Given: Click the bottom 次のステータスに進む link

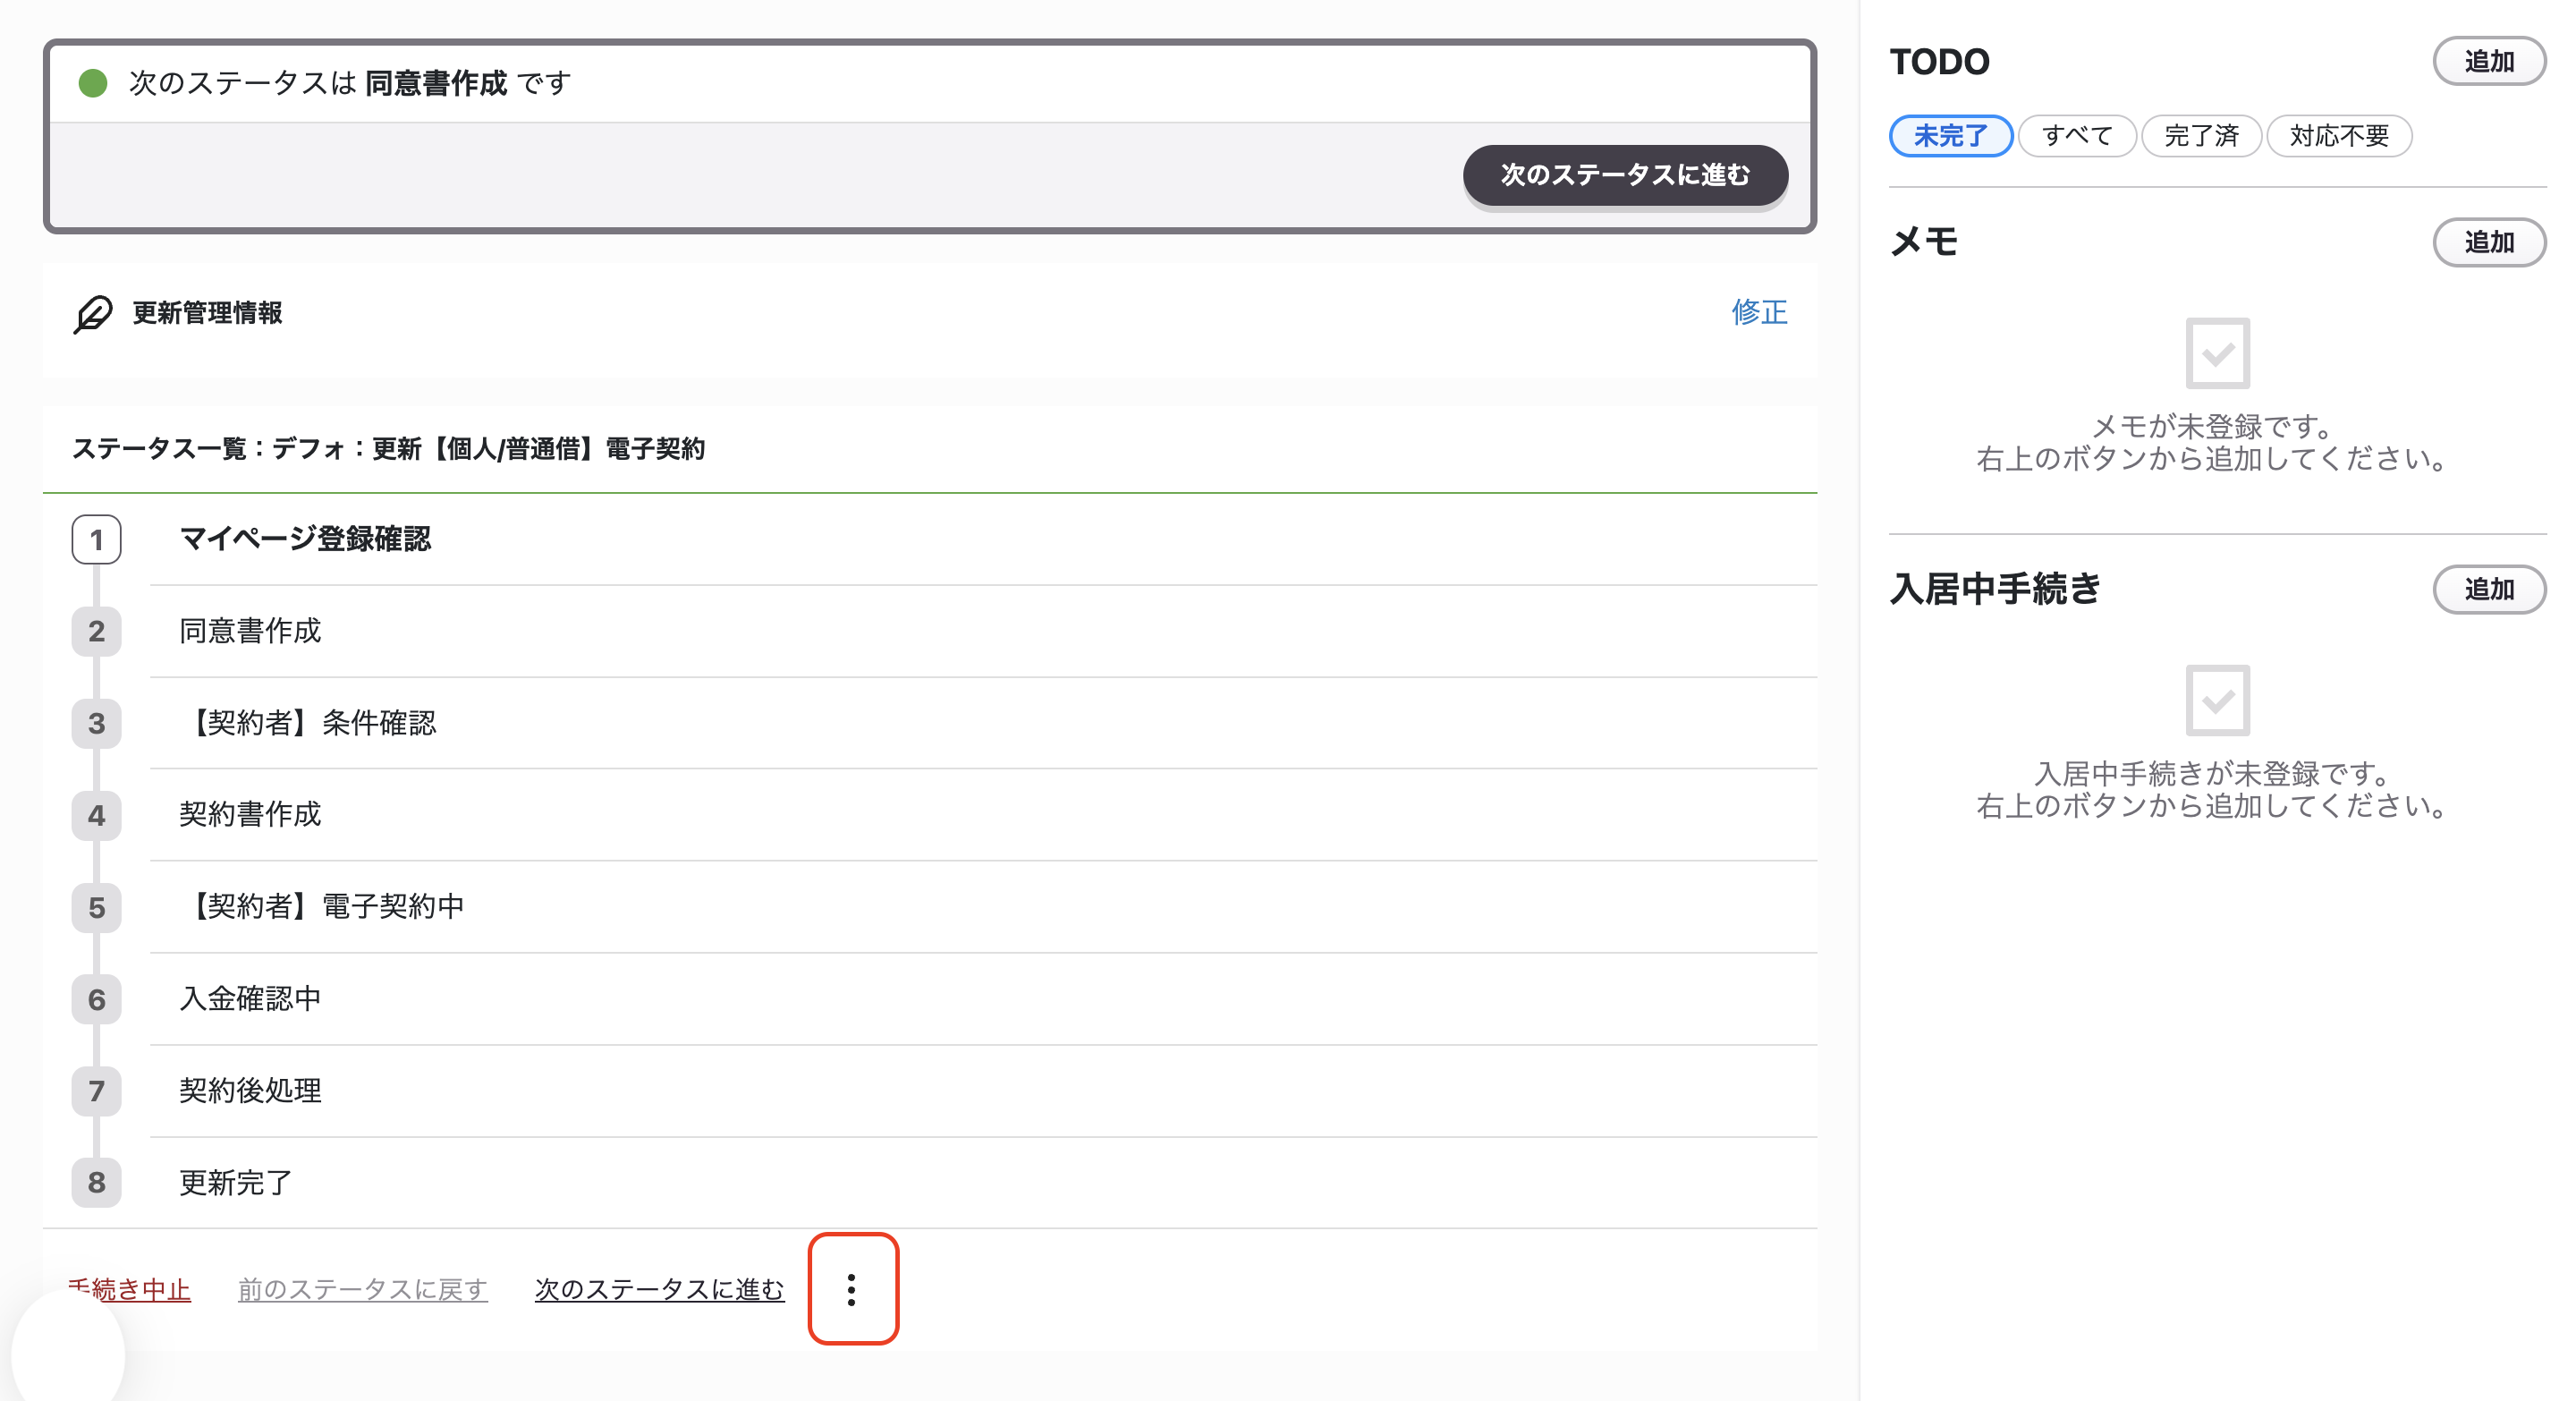Looking at the screenshot, I should tap(659, 1290).
